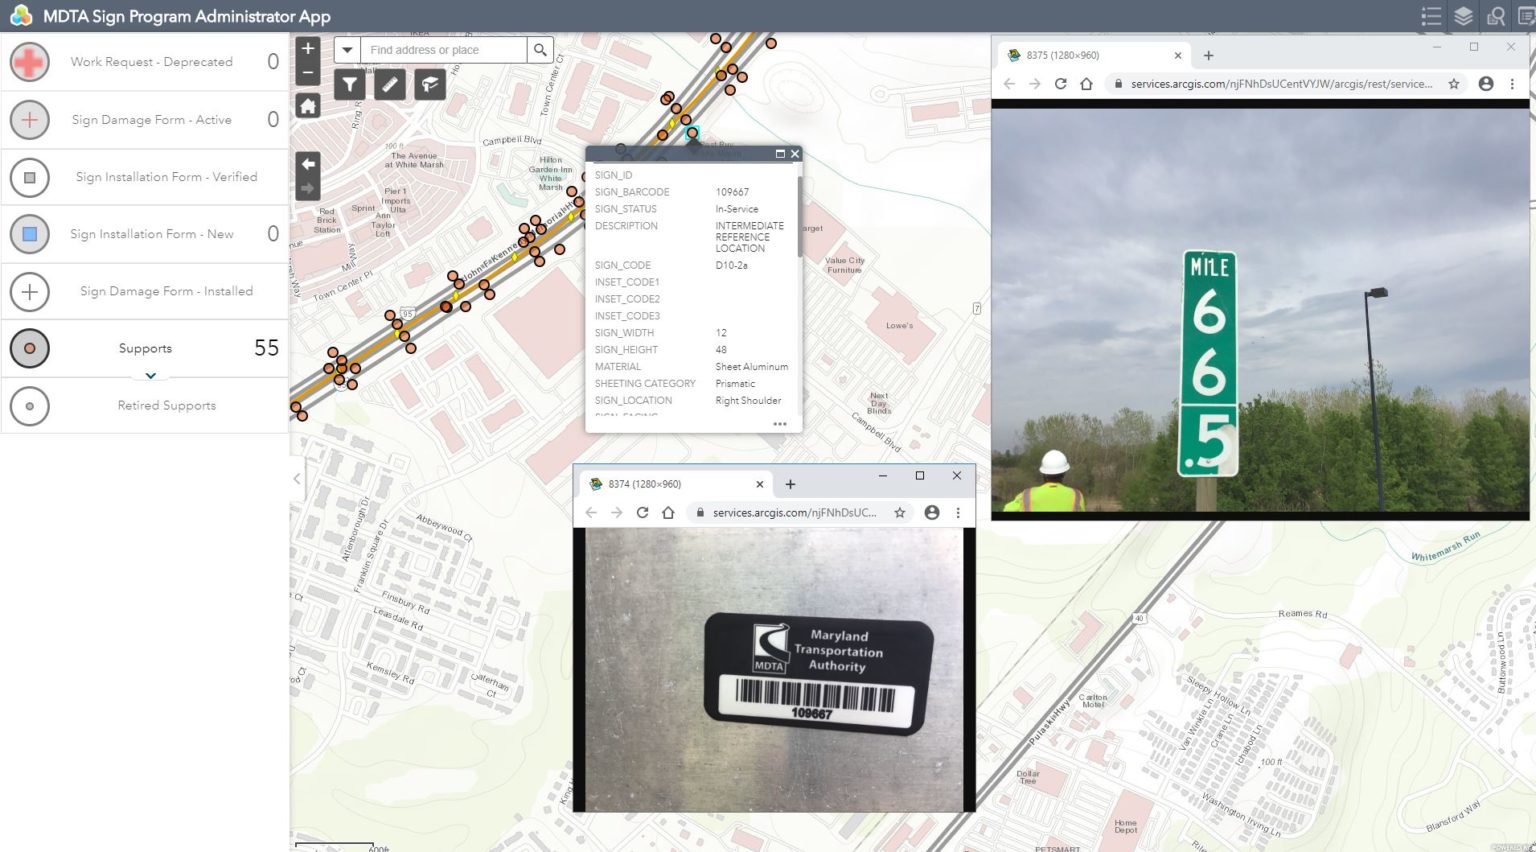Open the Attribute Search widget
1536x852 pixels.
pyautogui.click(x=1496, y=16)
